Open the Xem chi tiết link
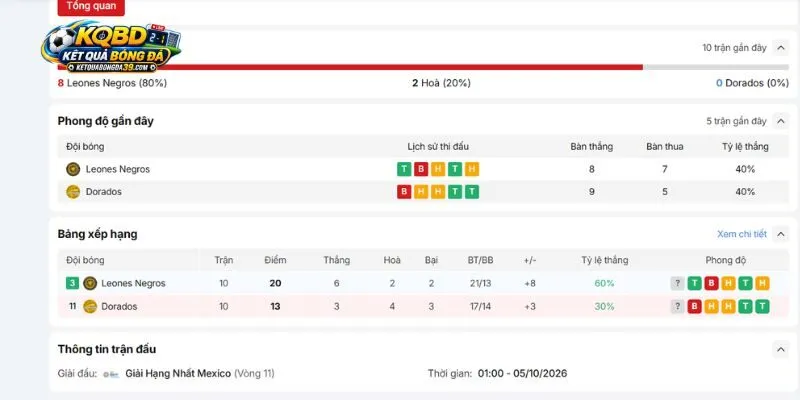The height and width of the screenshot is (400, 800). [742, 234]
